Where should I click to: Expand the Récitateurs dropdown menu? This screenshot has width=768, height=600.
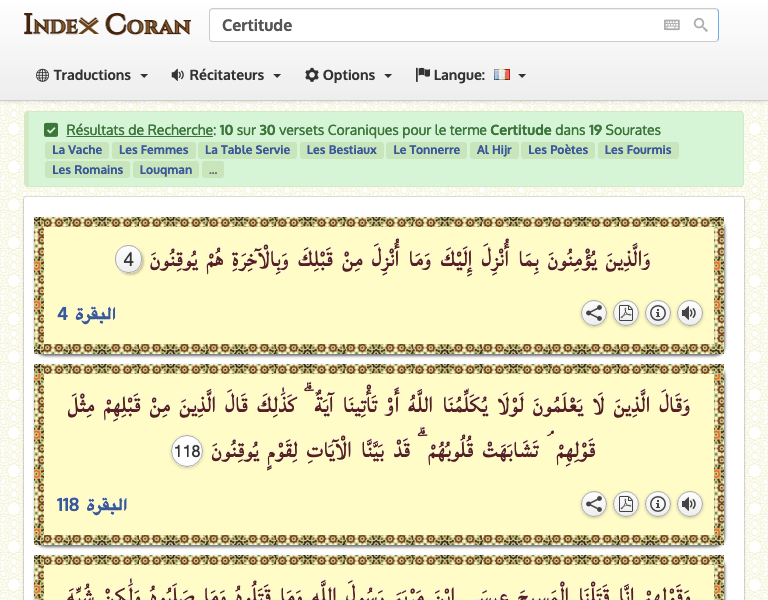(226, 75)
